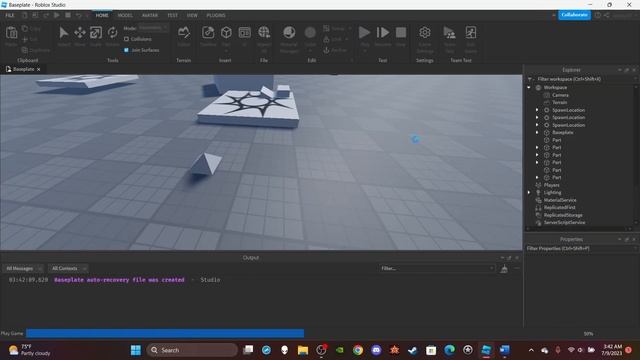Switch to the HOME tab
This screenshot has width=640, height=360.
point(102,15)
